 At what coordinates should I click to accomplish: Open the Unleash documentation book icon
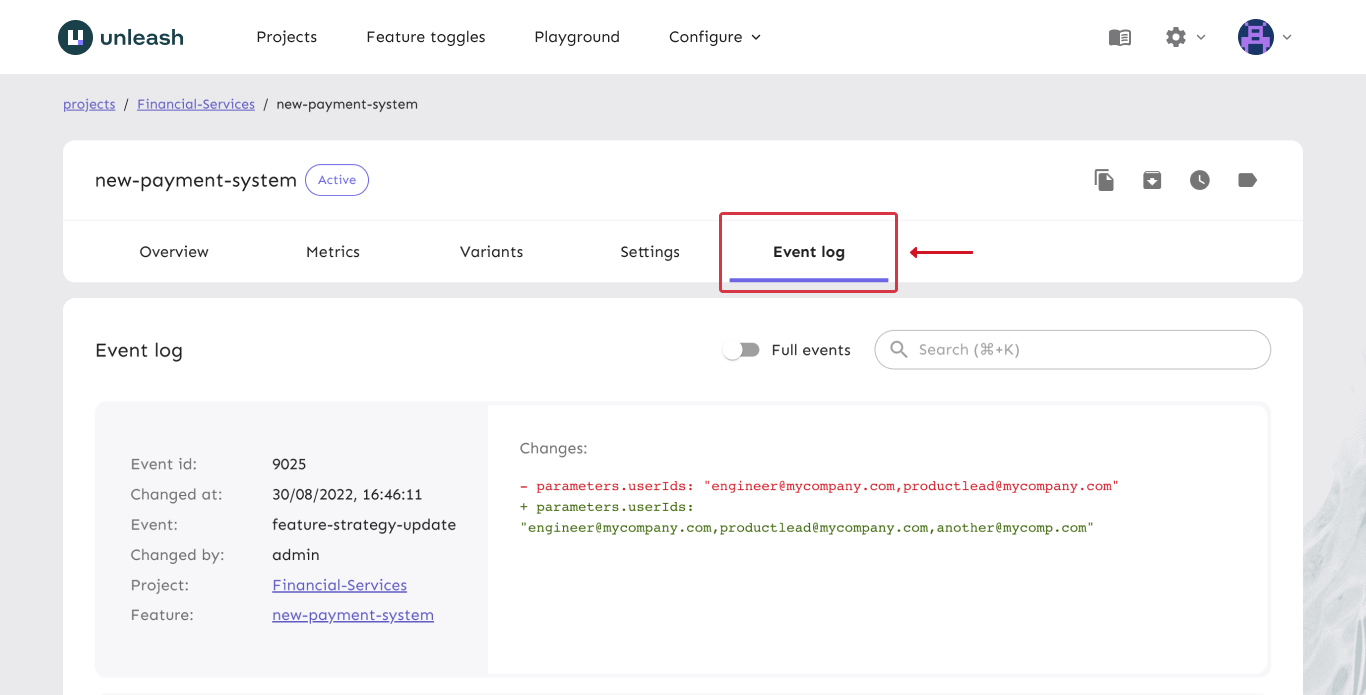[x=1119, y=37]
